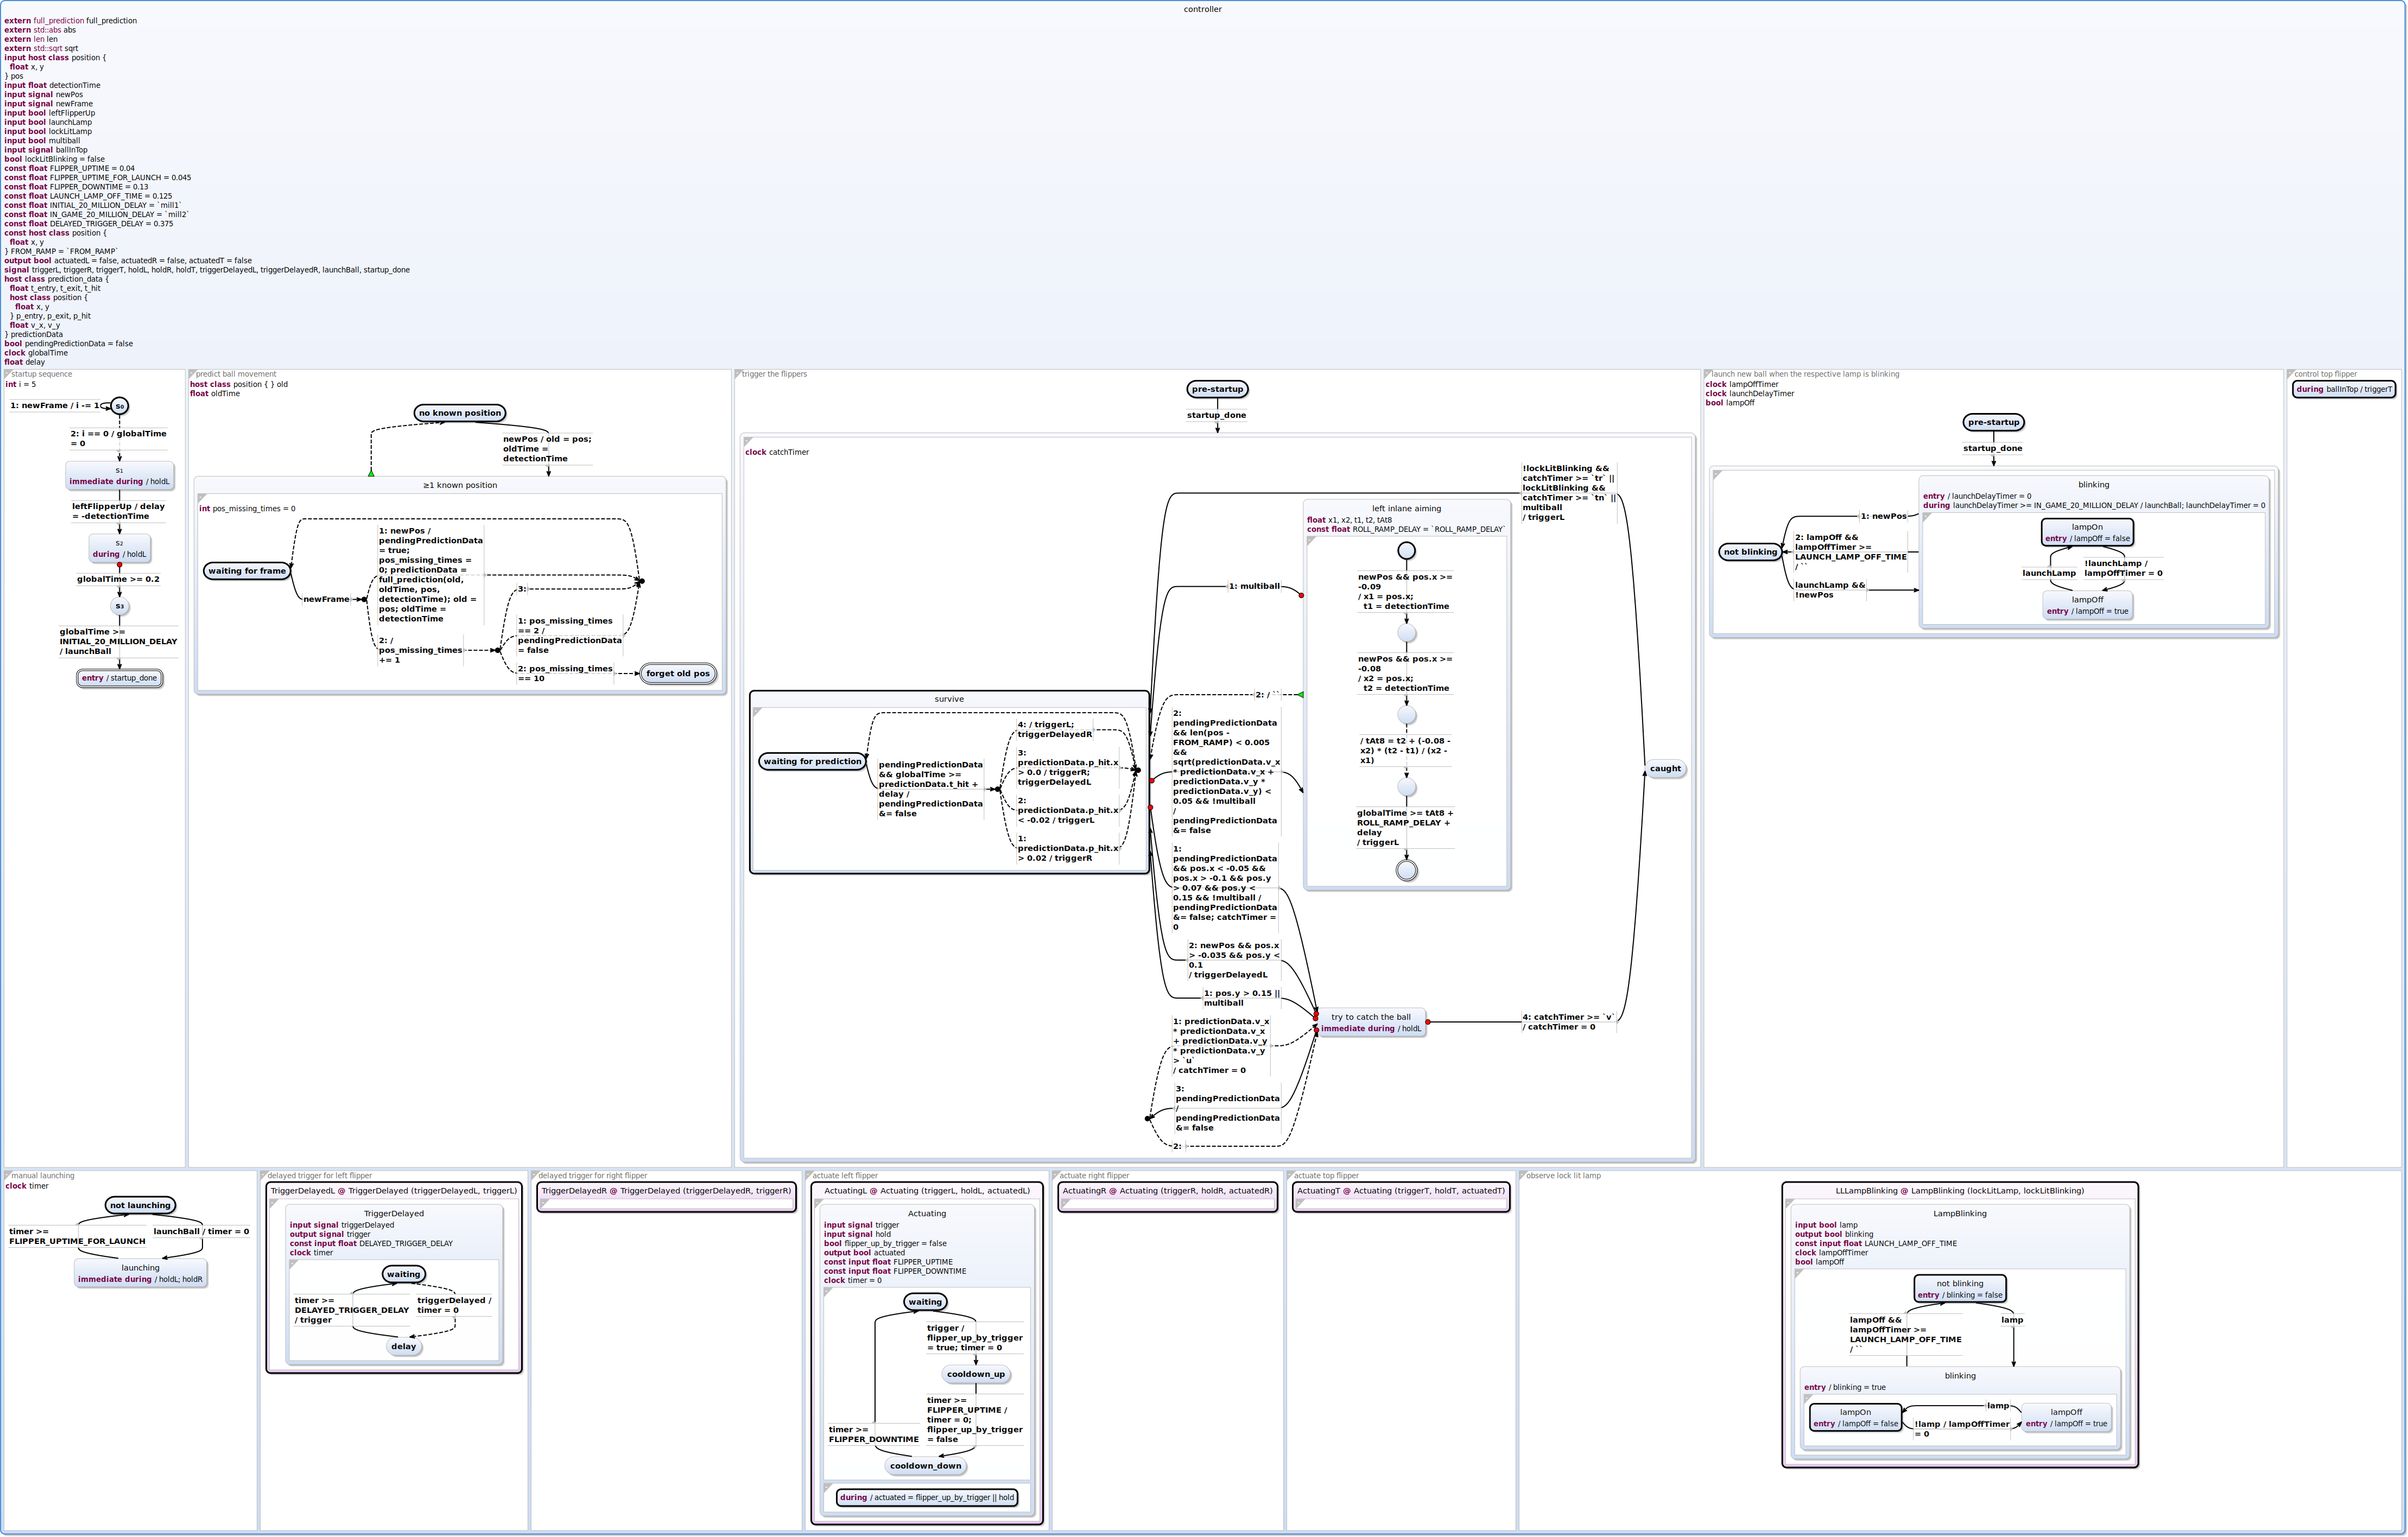Select state s1 with 'immediate during / holdL'

pos(119,476)
